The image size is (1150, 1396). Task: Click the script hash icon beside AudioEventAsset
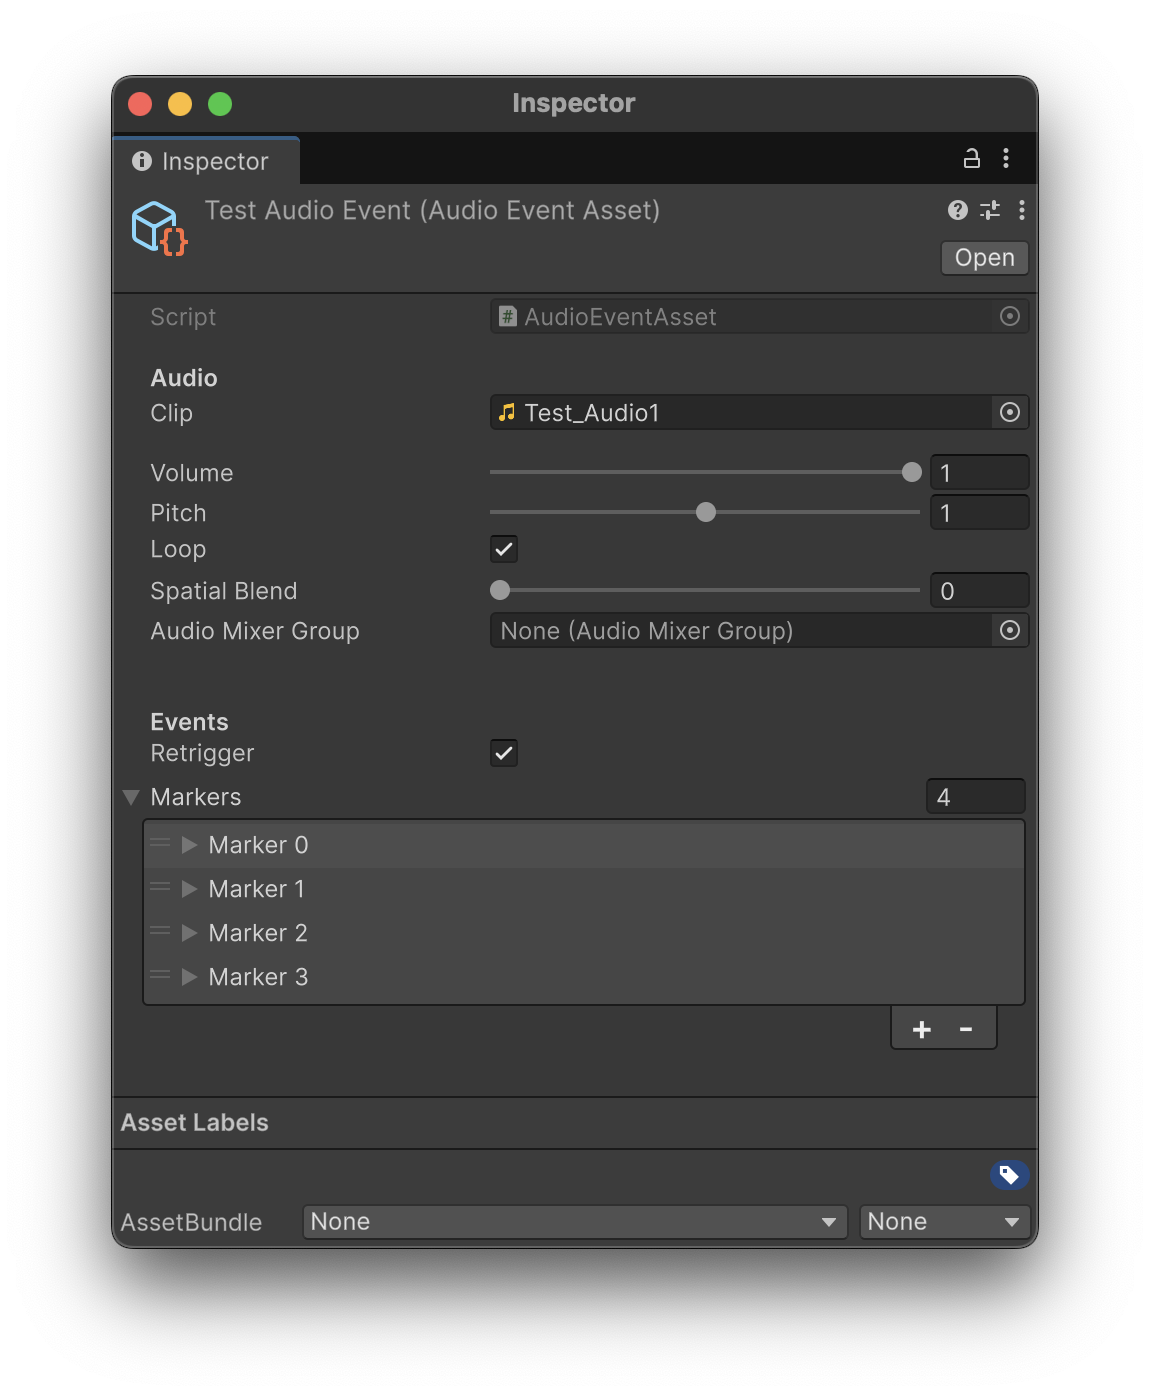point(507,316)
